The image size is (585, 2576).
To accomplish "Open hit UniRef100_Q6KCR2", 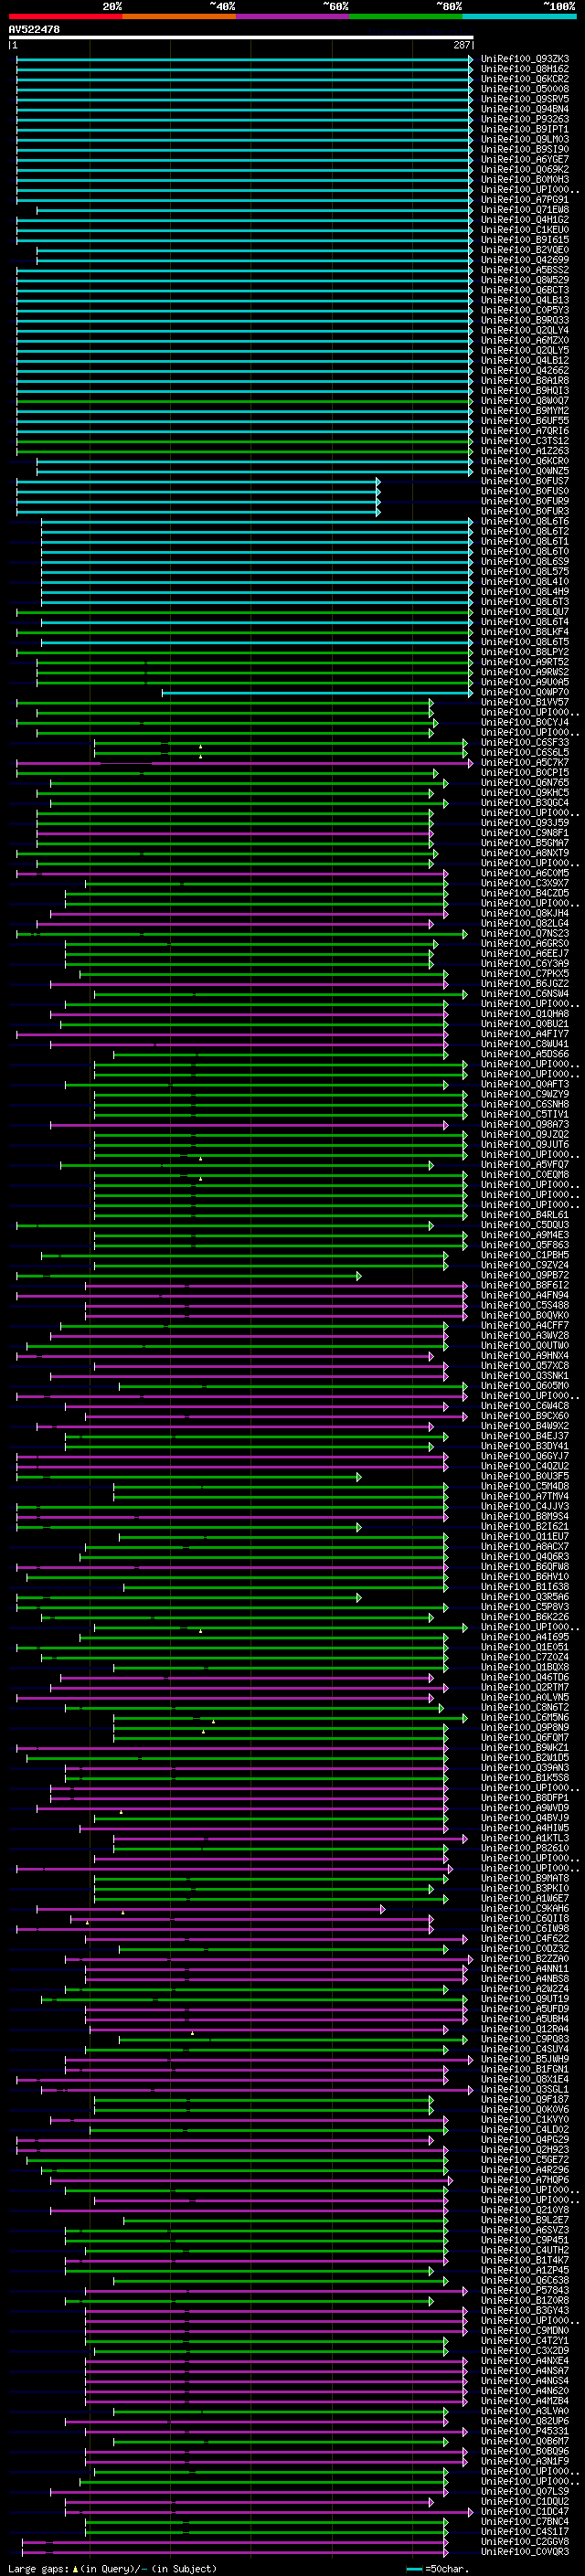I will [x=525, y=79].
